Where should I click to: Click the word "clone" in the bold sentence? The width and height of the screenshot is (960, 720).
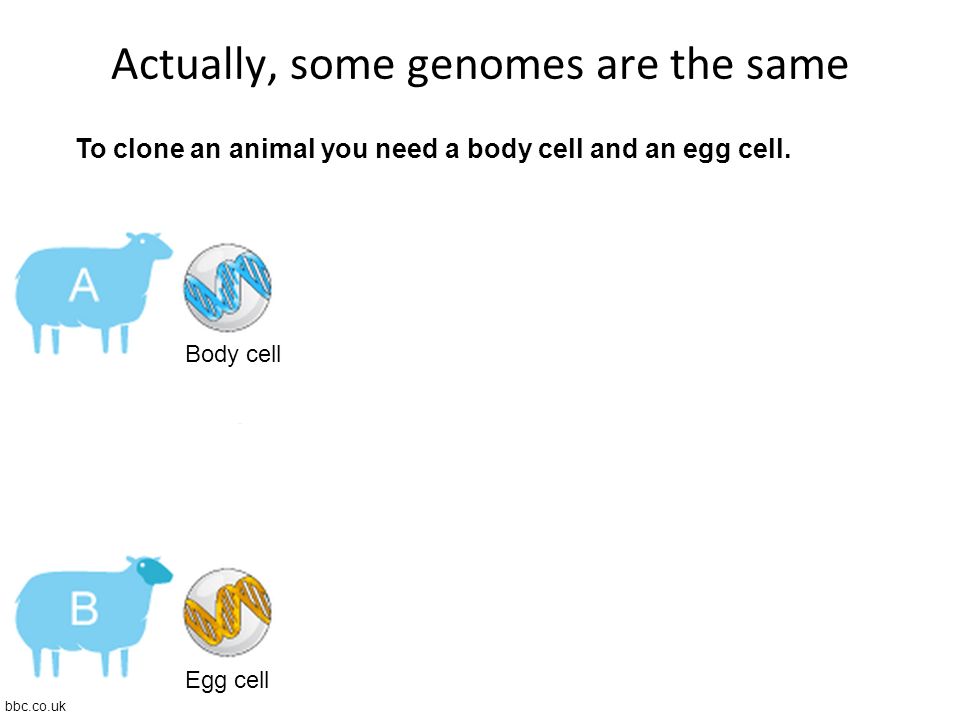(x=148, y=149)
